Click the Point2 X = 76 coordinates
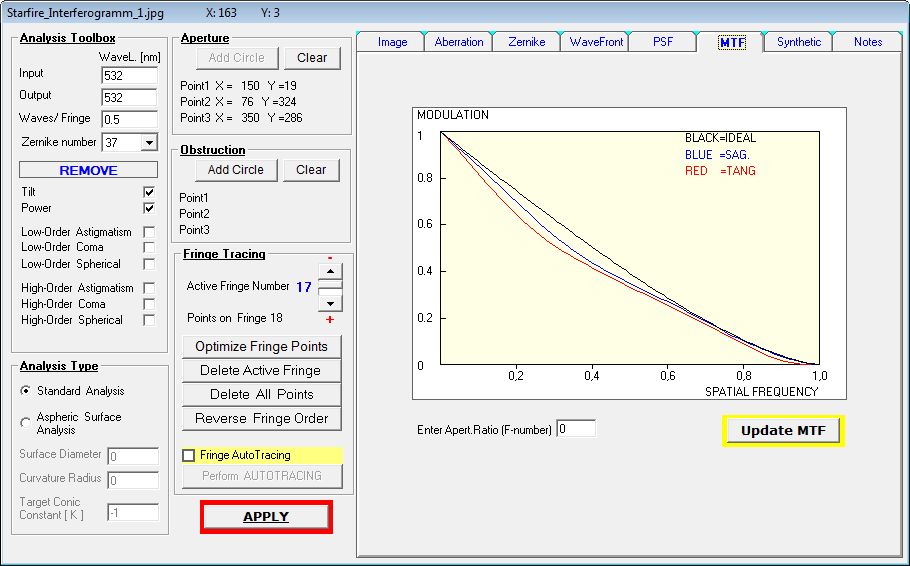The width and height of the screenshot is (910, 566). (x=238, y=102)
